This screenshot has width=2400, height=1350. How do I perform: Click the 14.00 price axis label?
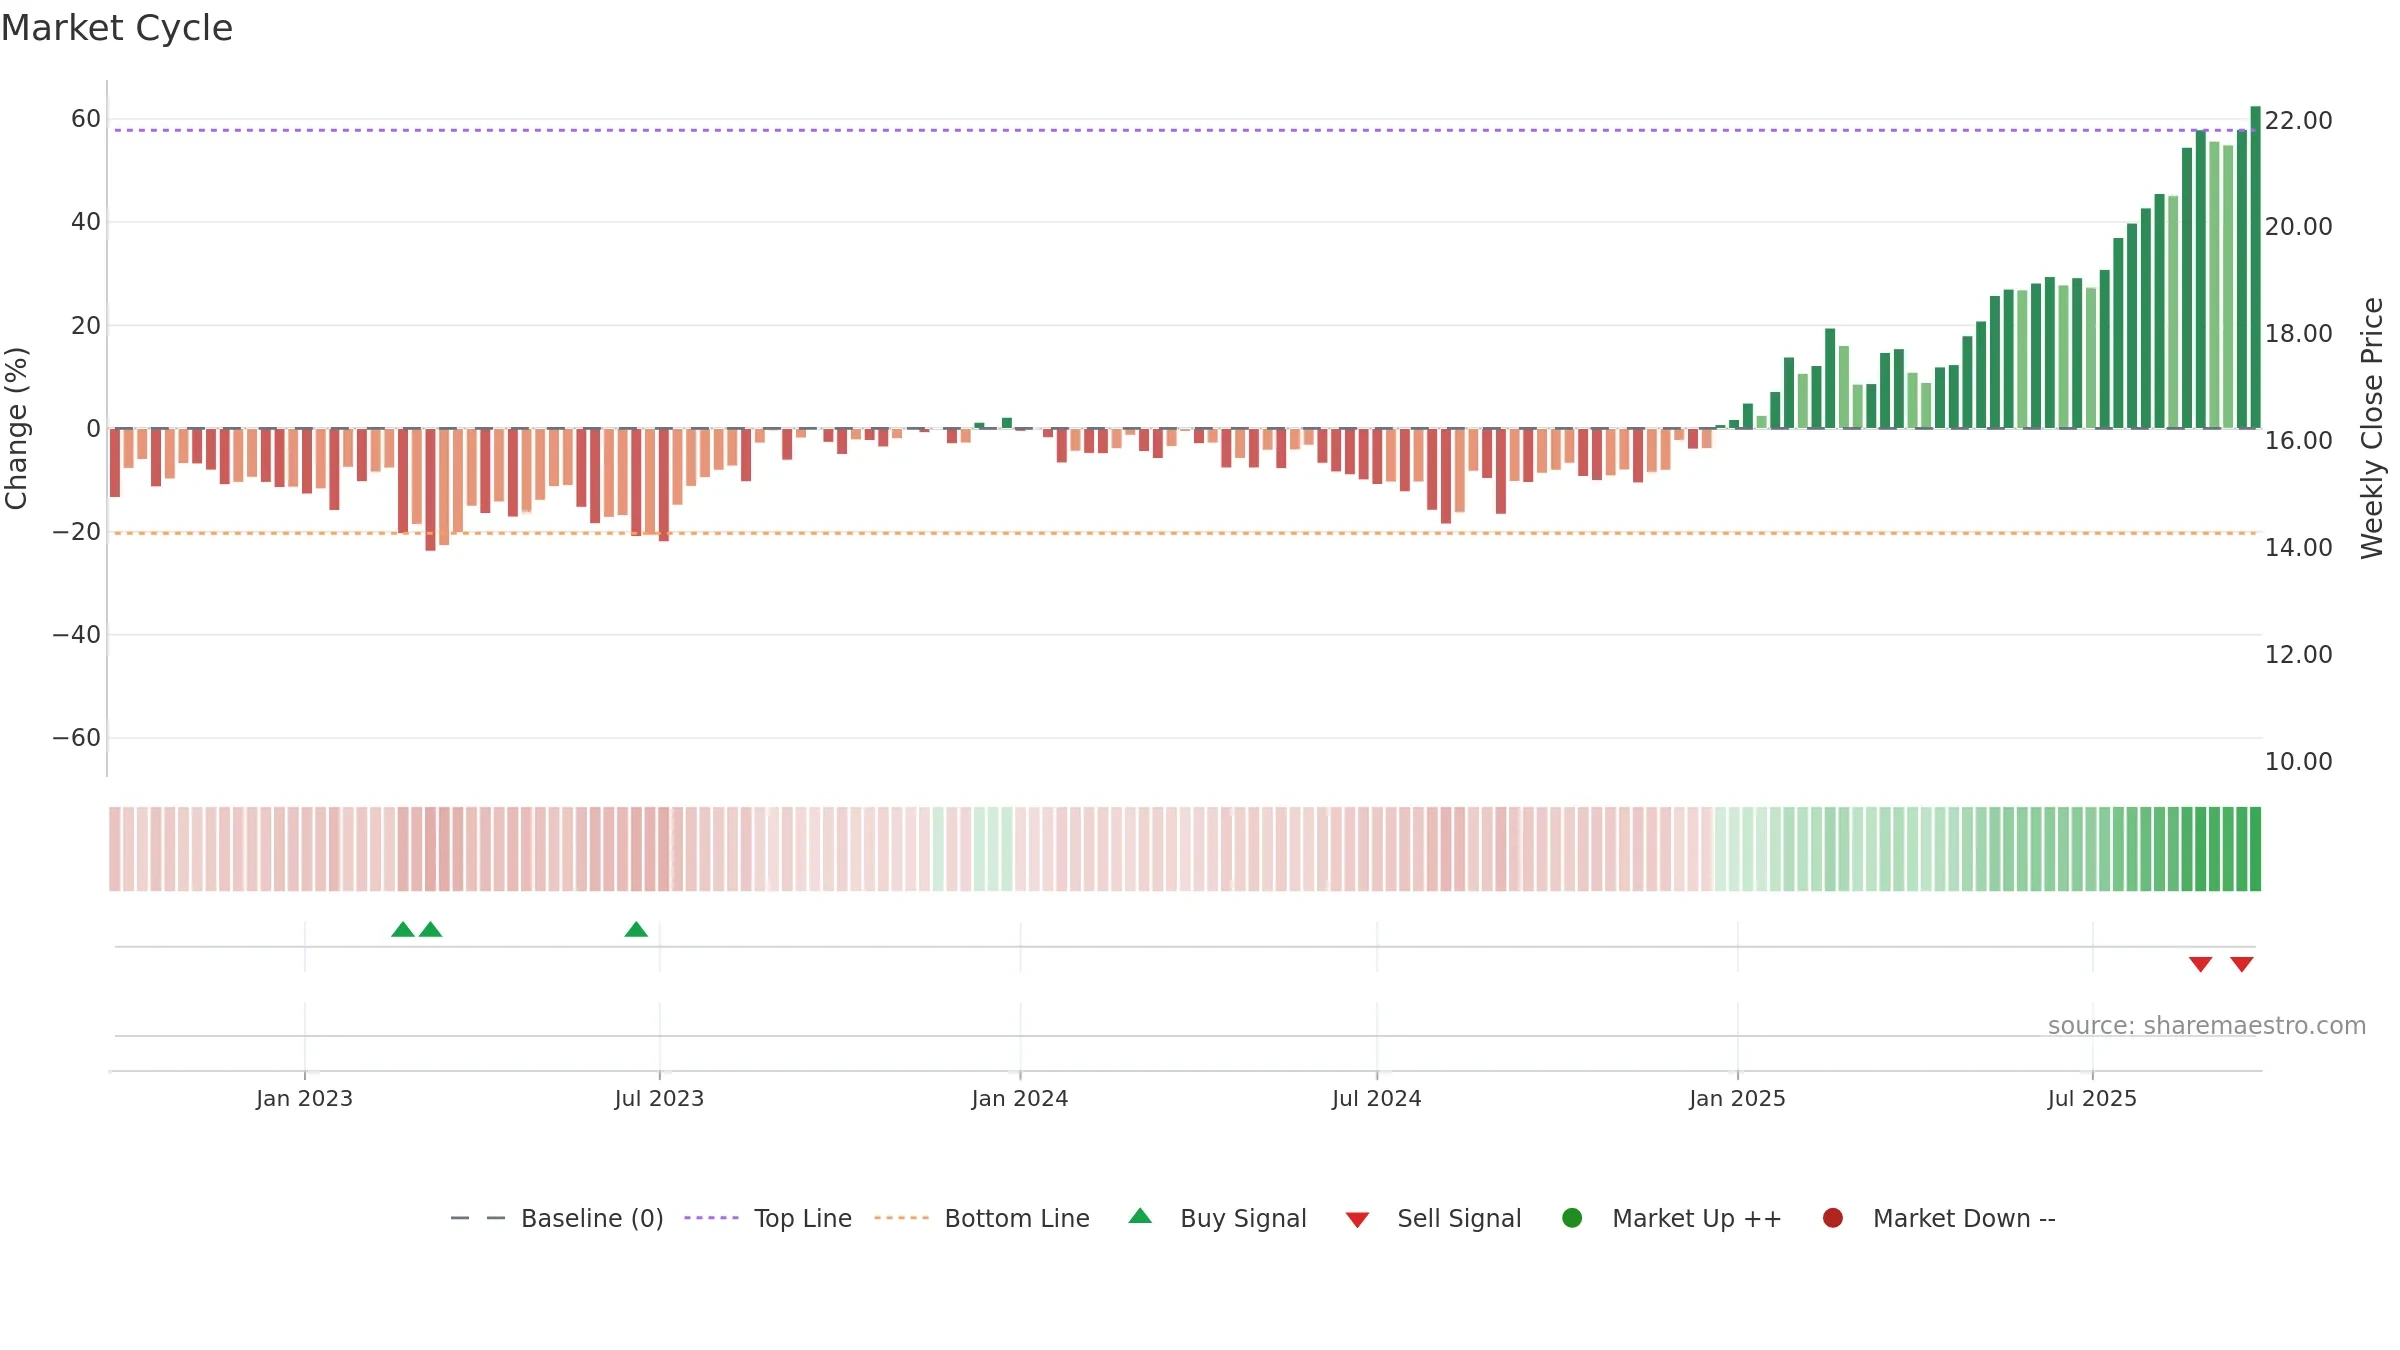(x=2298, y=548)
